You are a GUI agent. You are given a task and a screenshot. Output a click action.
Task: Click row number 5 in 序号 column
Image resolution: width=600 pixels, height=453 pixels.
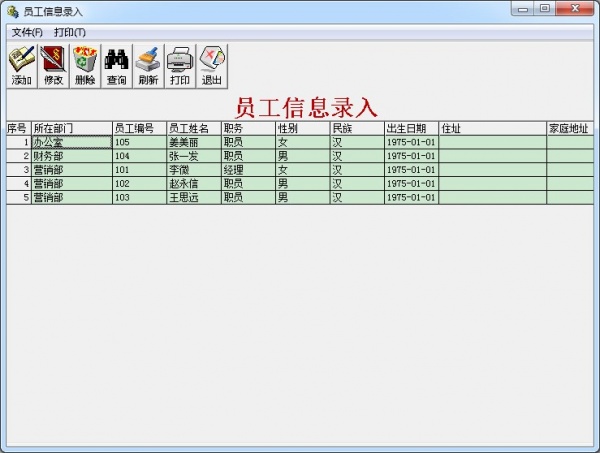tap(19, 197)
